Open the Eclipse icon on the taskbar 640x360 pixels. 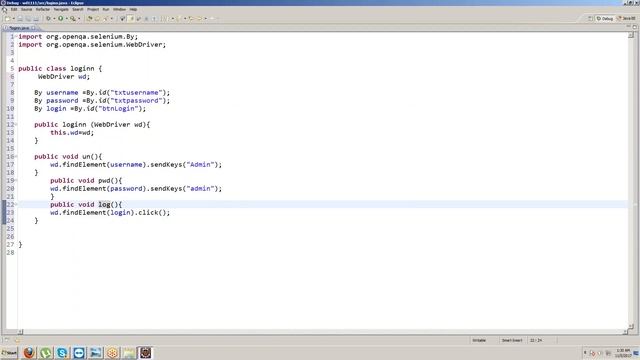(x=146, y=353)
